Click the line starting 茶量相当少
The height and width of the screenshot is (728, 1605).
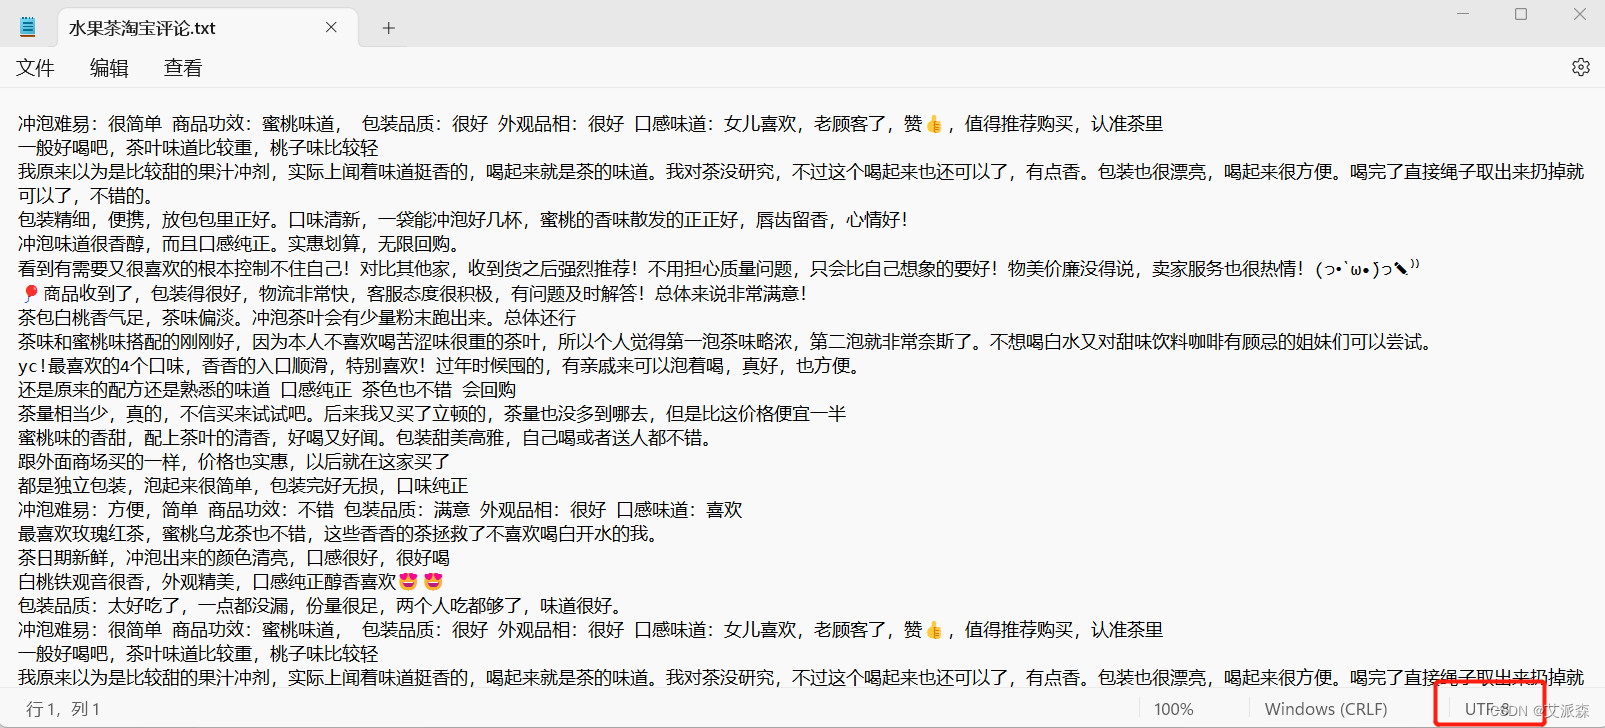click(432, 413)
